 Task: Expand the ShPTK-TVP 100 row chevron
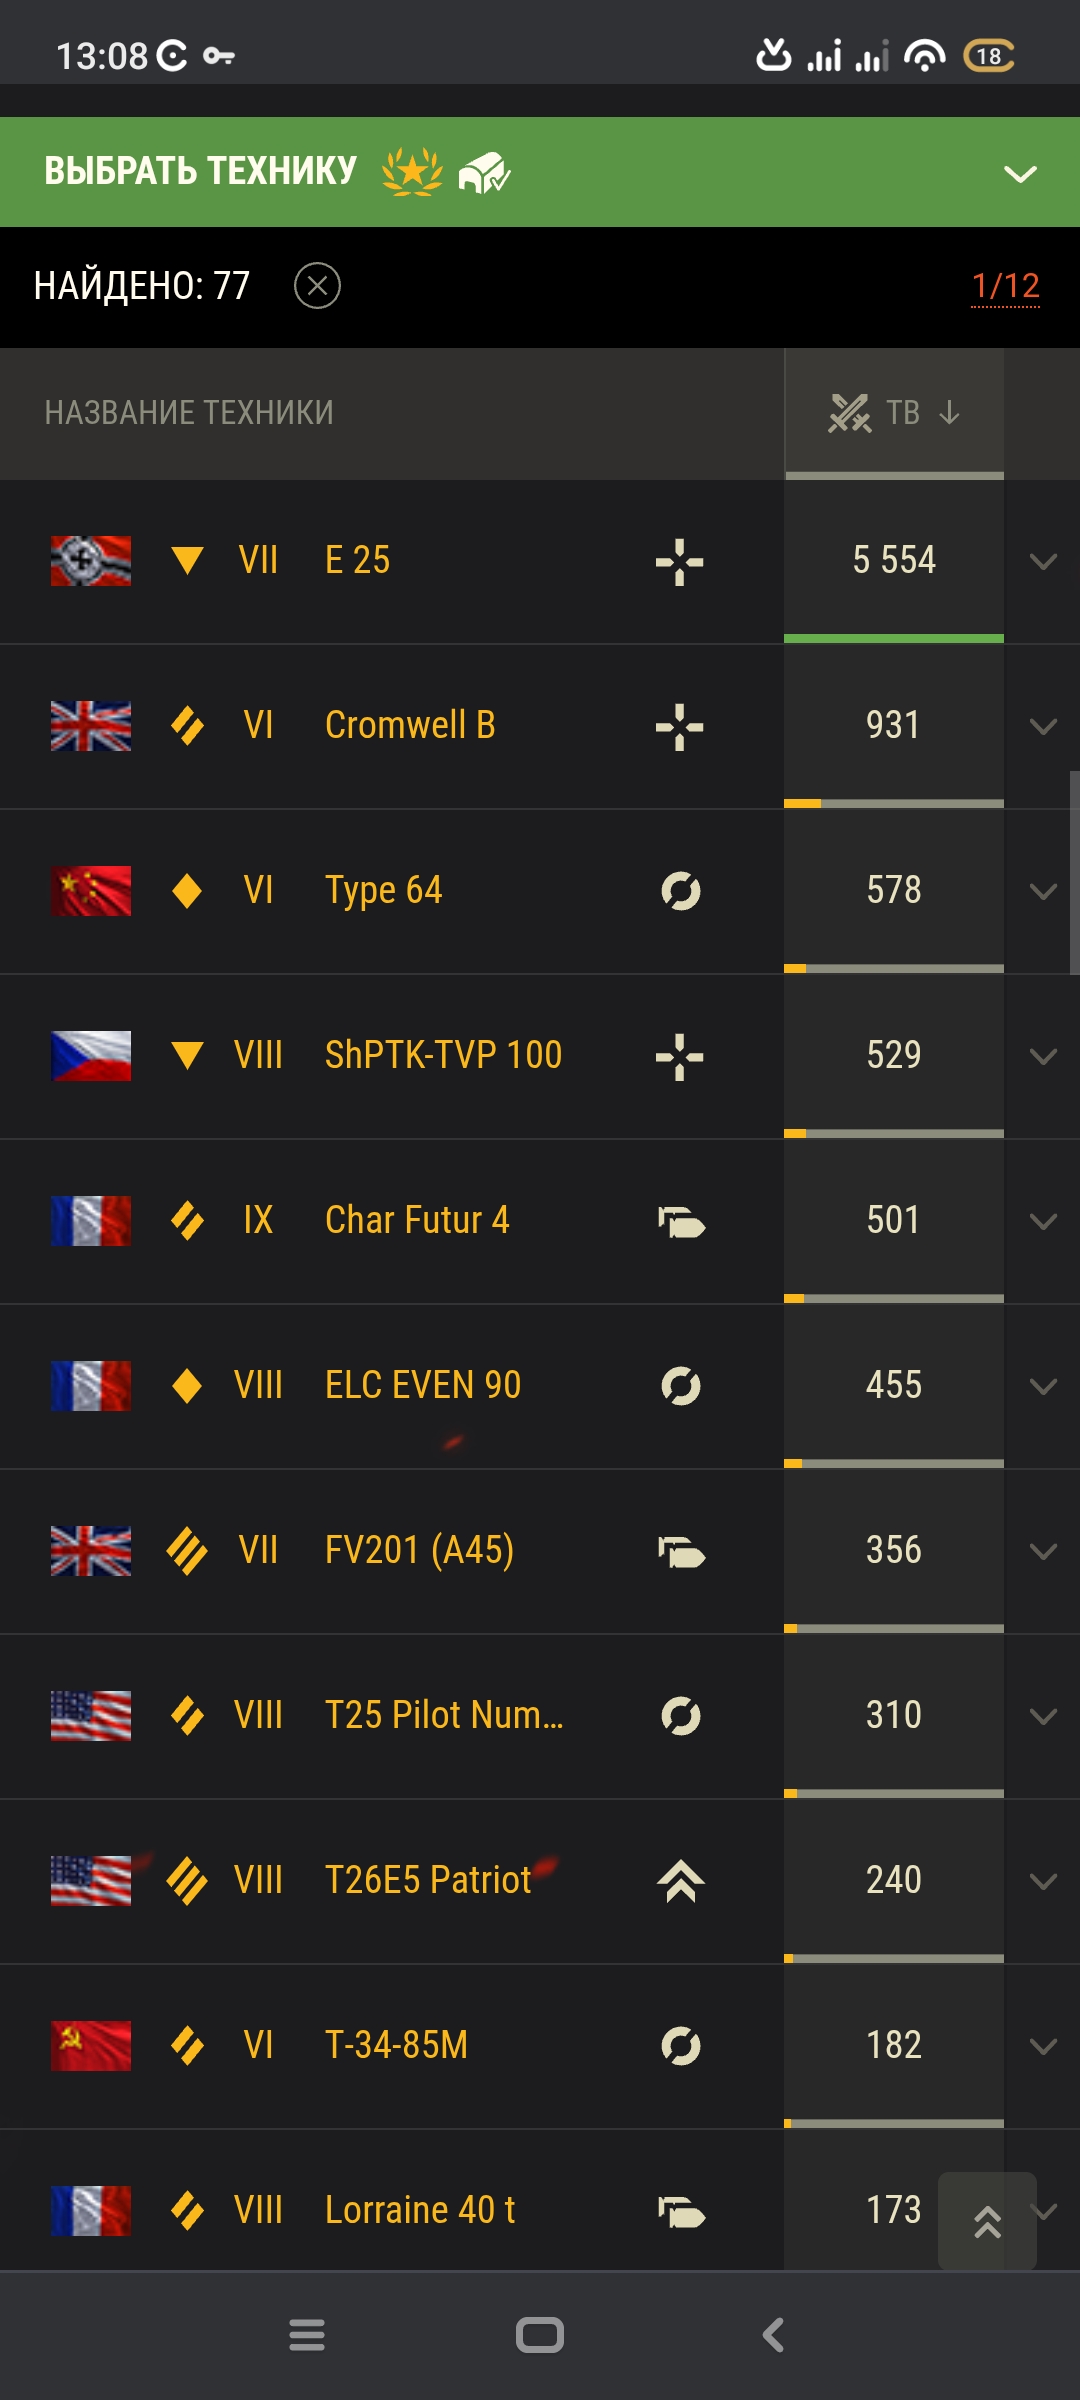[x=1043, y=1057]
